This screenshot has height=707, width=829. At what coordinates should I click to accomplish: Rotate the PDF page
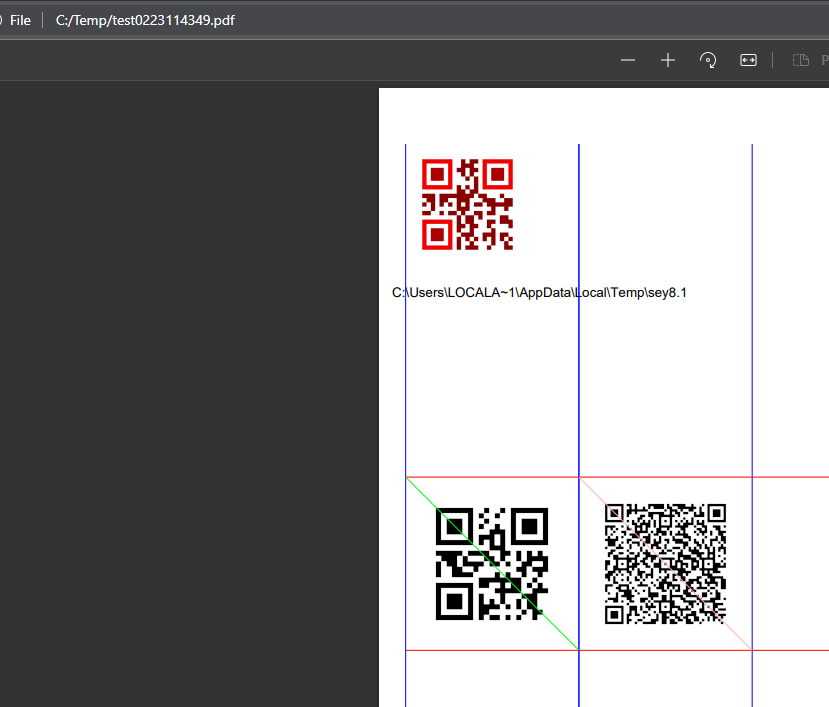[x=708, y=60]
